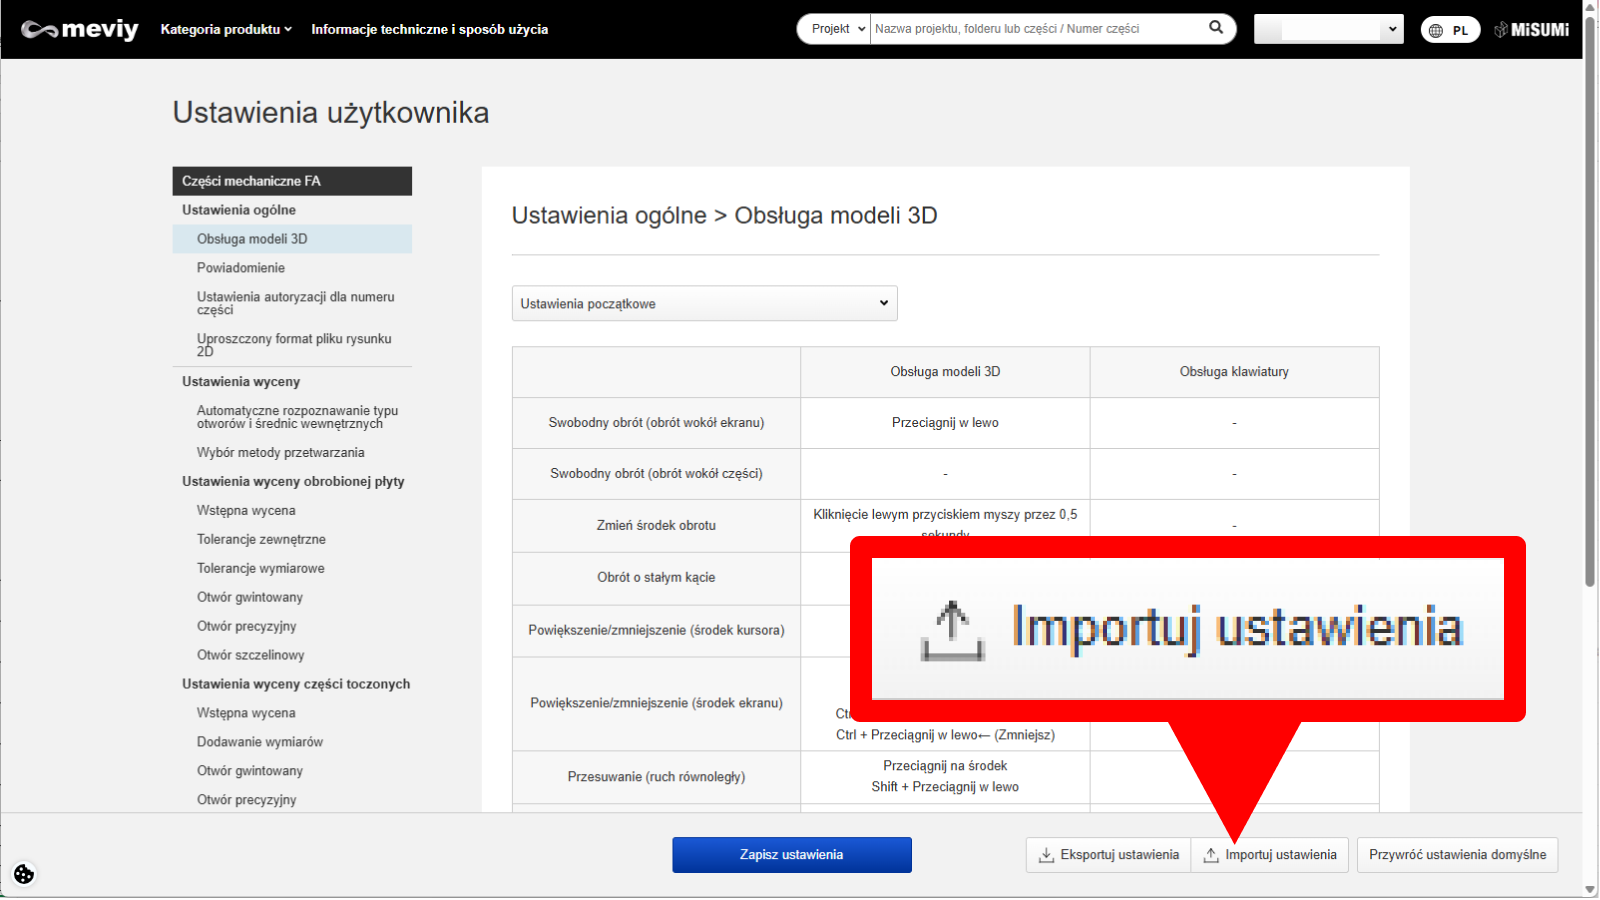Open the Kategoria produktu menu
Image resolution: width=1600 pixels, height=900 pixels.
[226, 29]
